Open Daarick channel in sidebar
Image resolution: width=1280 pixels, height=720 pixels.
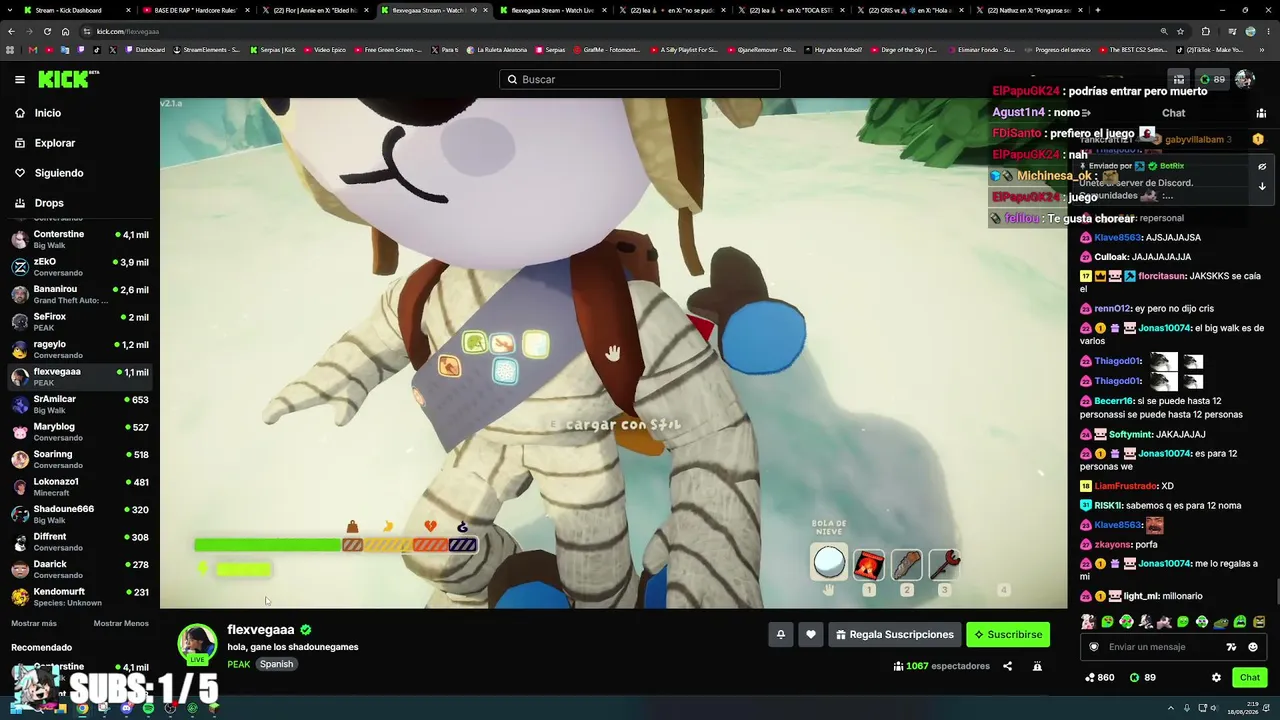[80, 569]
